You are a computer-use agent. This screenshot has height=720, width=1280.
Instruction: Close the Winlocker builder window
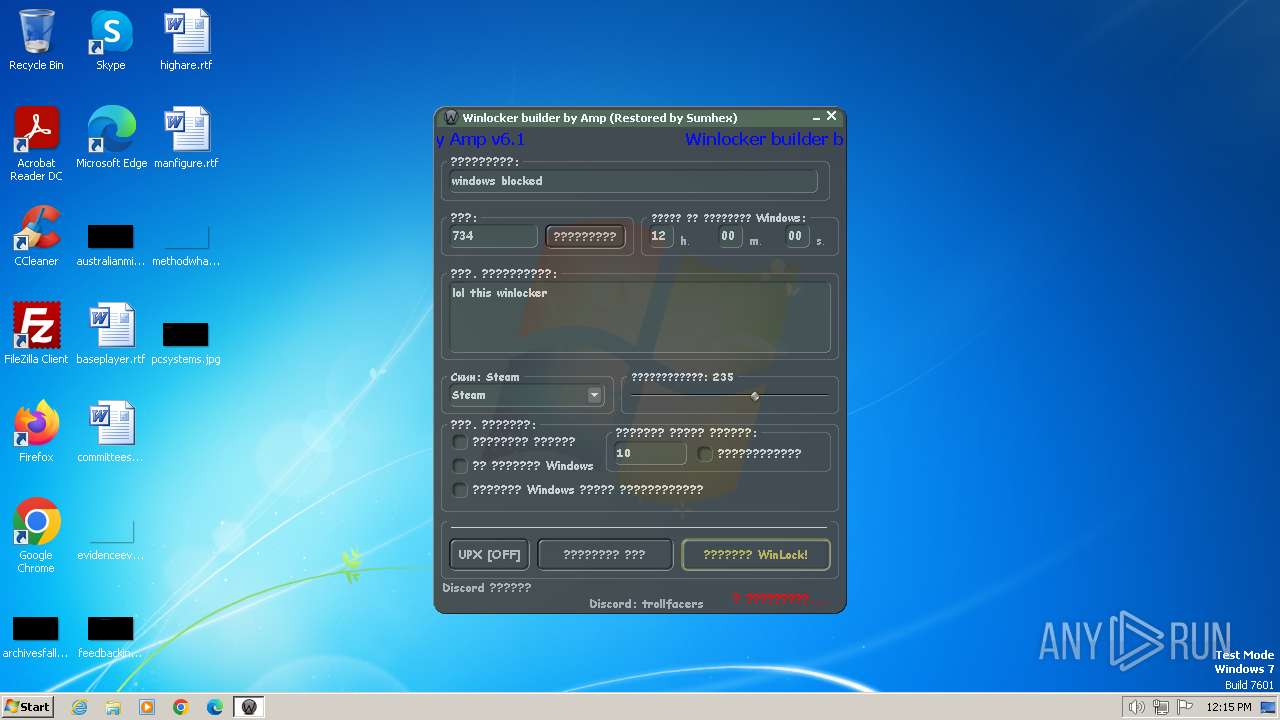(832, 117)
